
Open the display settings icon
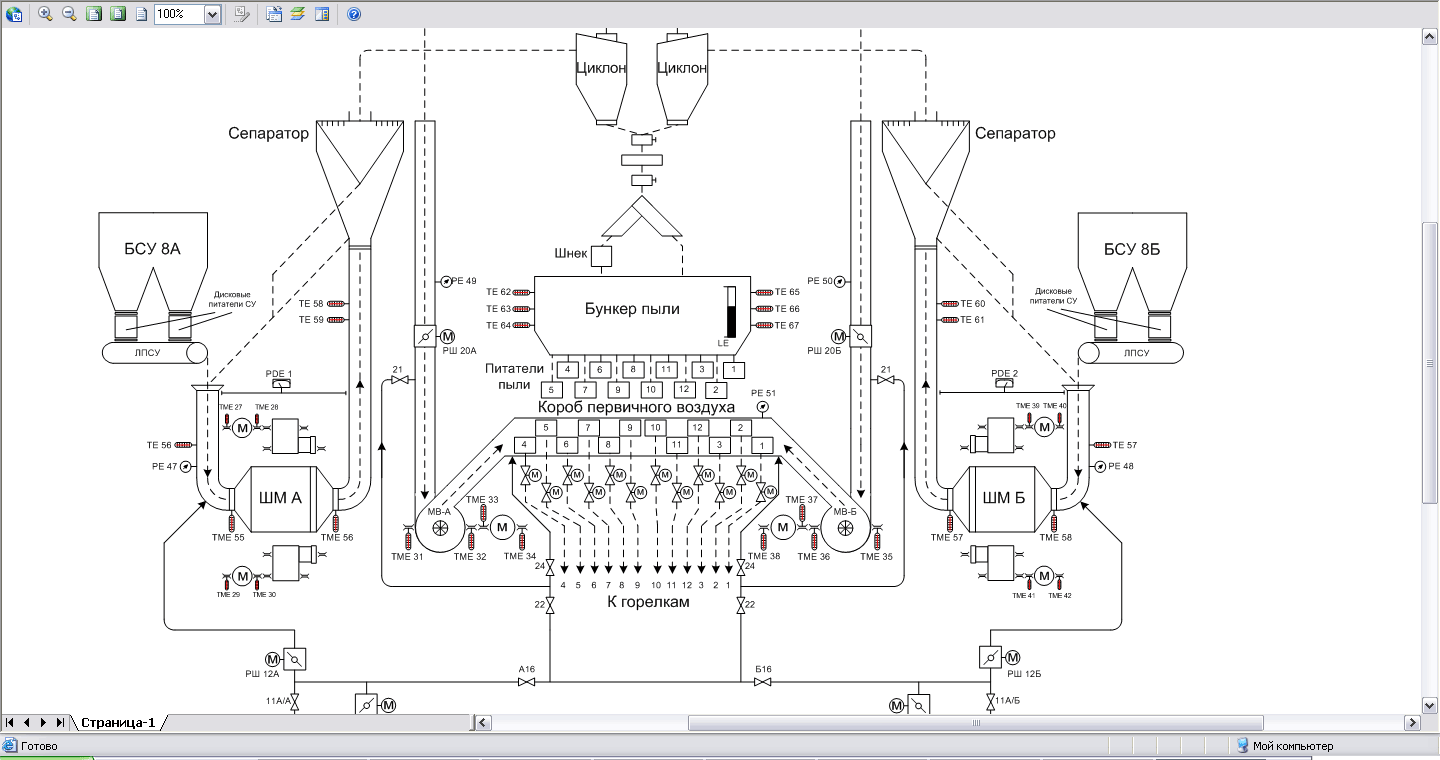(322, 14)
